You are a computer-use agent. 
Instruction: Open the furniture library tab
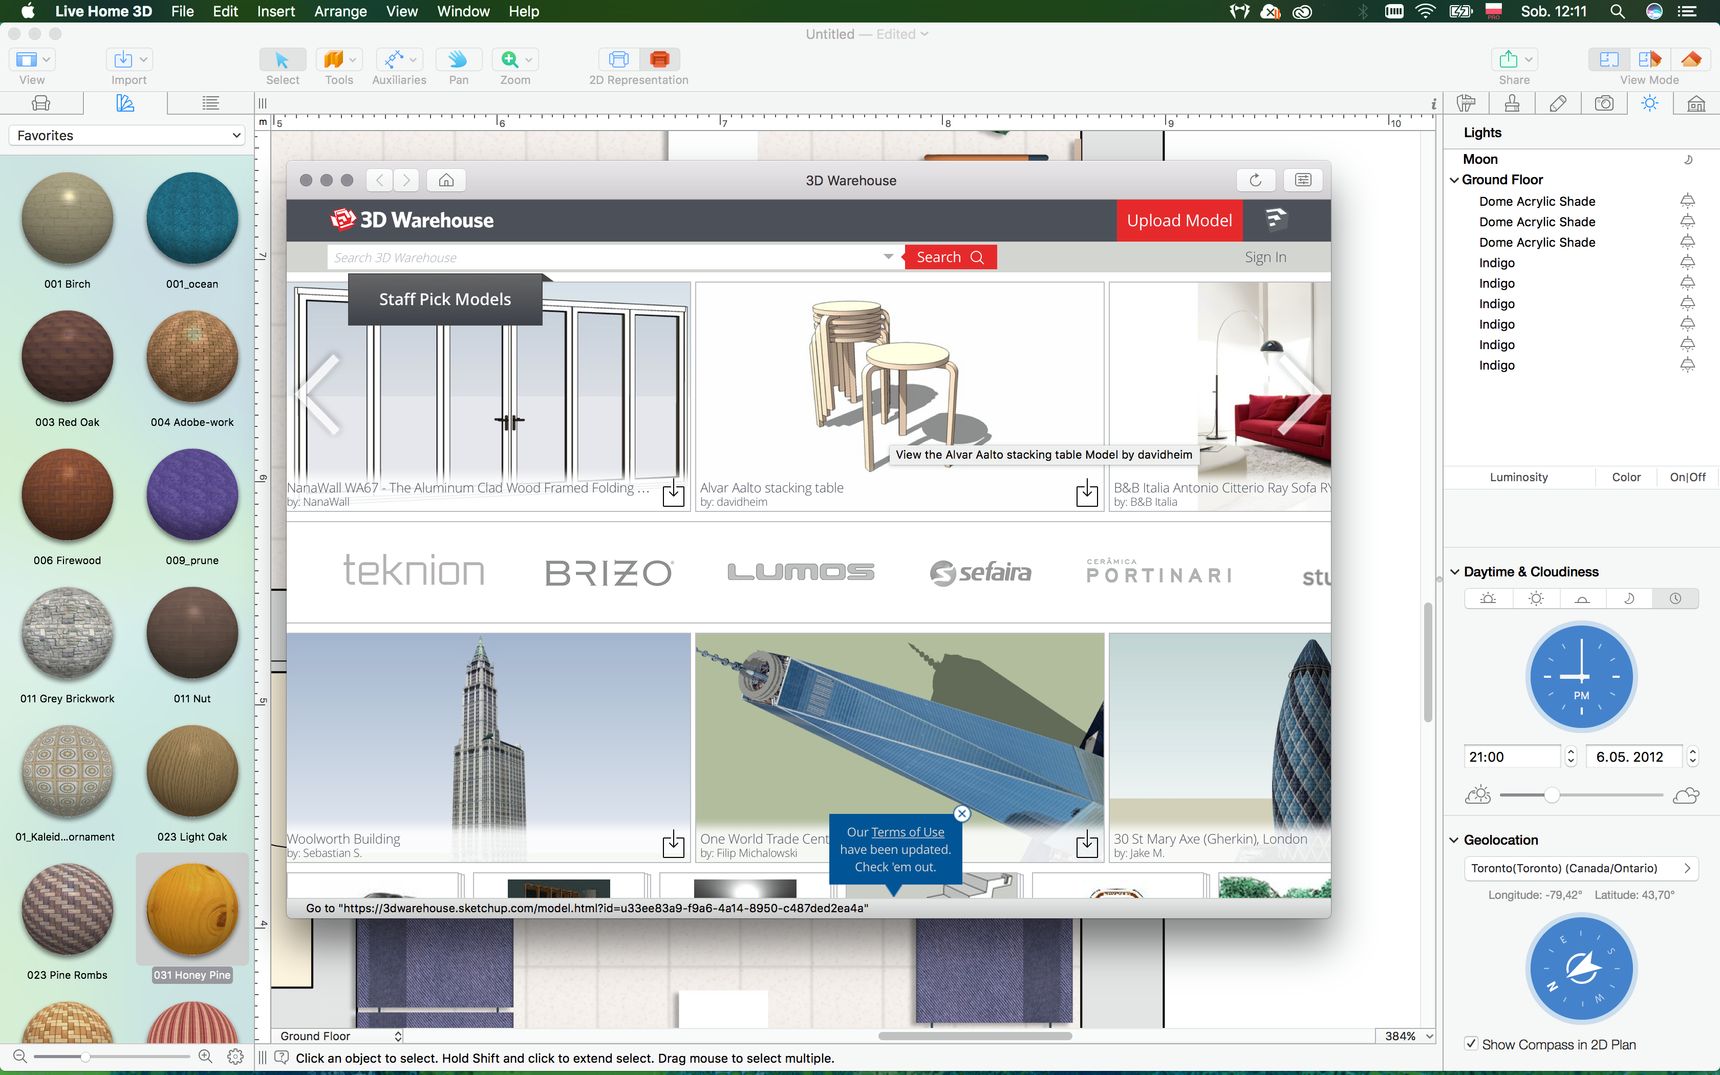tap(41, 103)
